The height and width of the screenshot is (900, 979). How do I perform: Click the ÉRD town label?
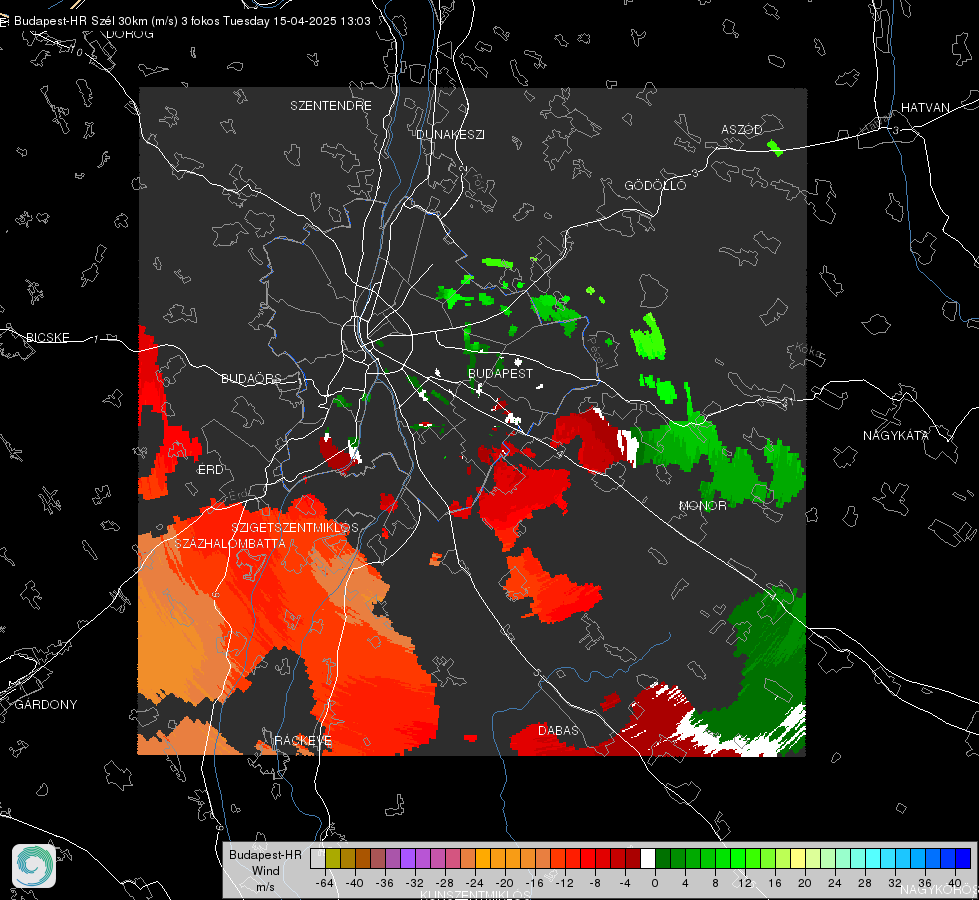(x=210, y=470)
